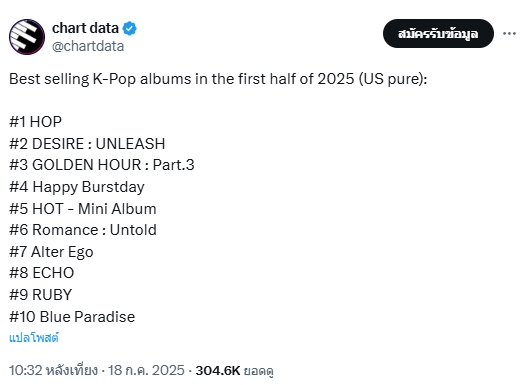Click the black subscribe button

click(438, 33)
